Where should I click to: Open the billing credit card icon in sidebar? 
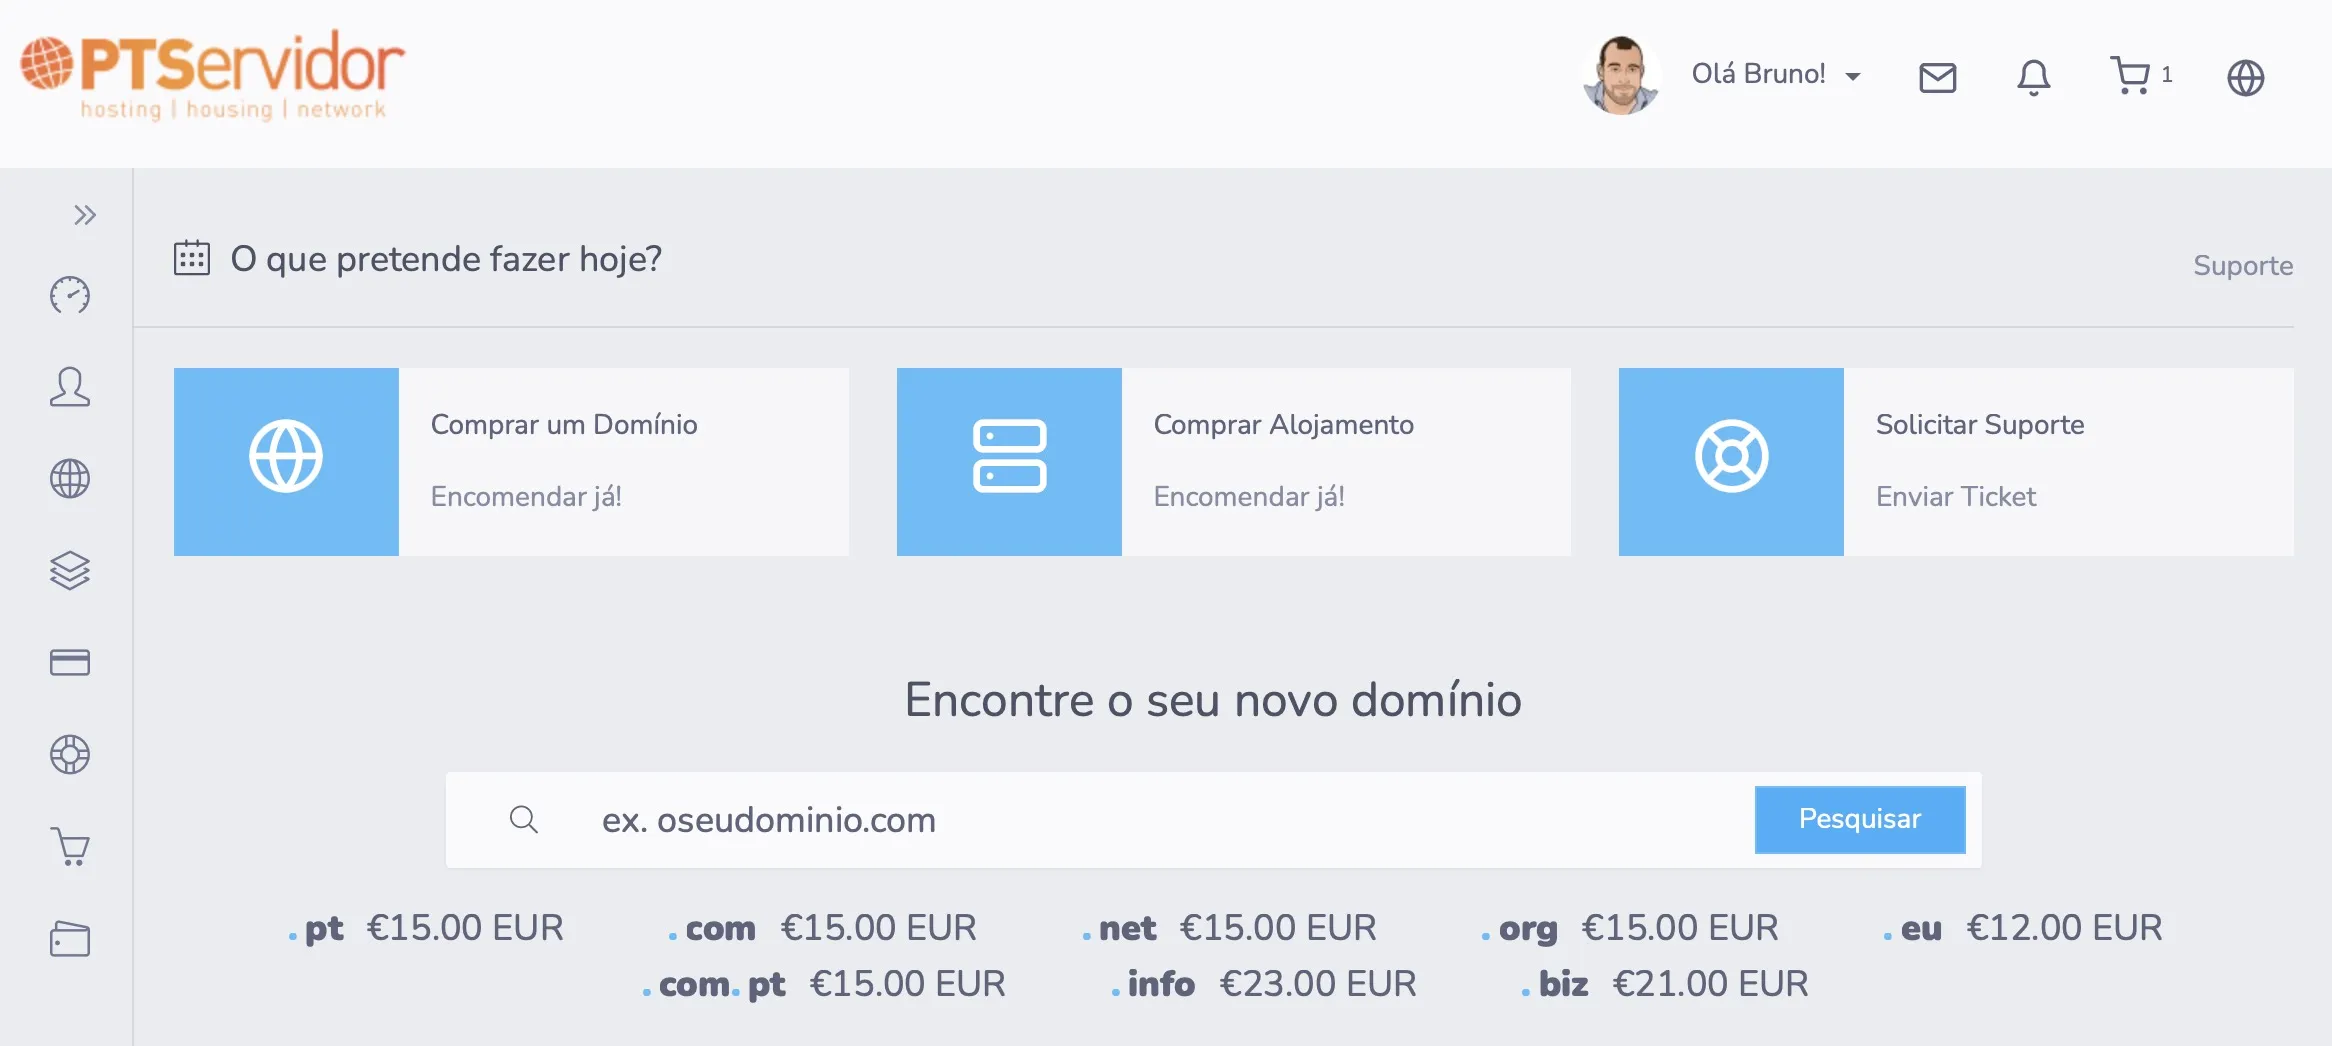(x=70, y=663)
